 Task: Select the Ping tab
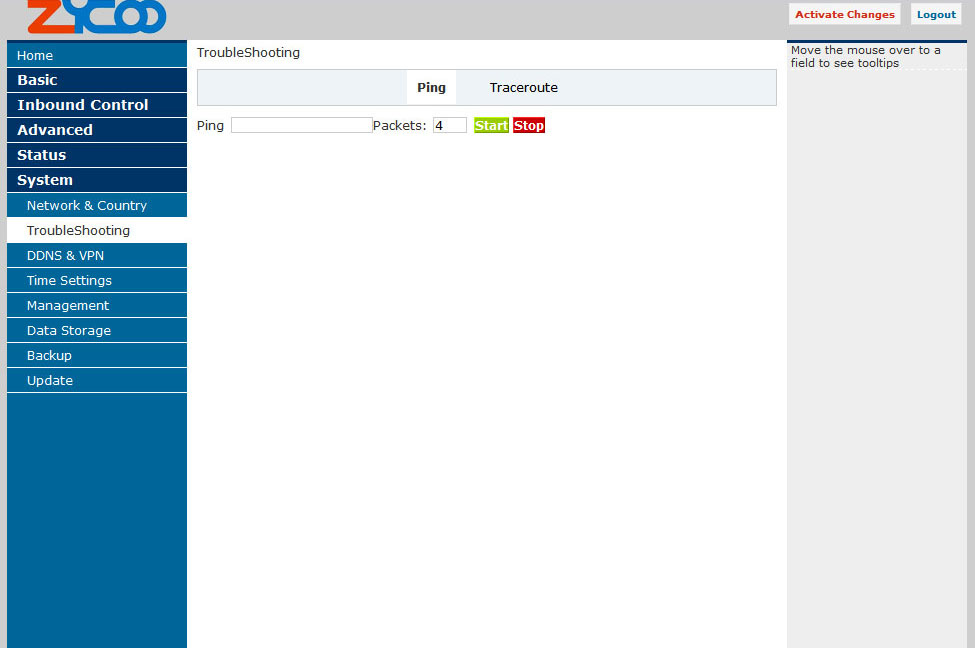pos(431,88)
